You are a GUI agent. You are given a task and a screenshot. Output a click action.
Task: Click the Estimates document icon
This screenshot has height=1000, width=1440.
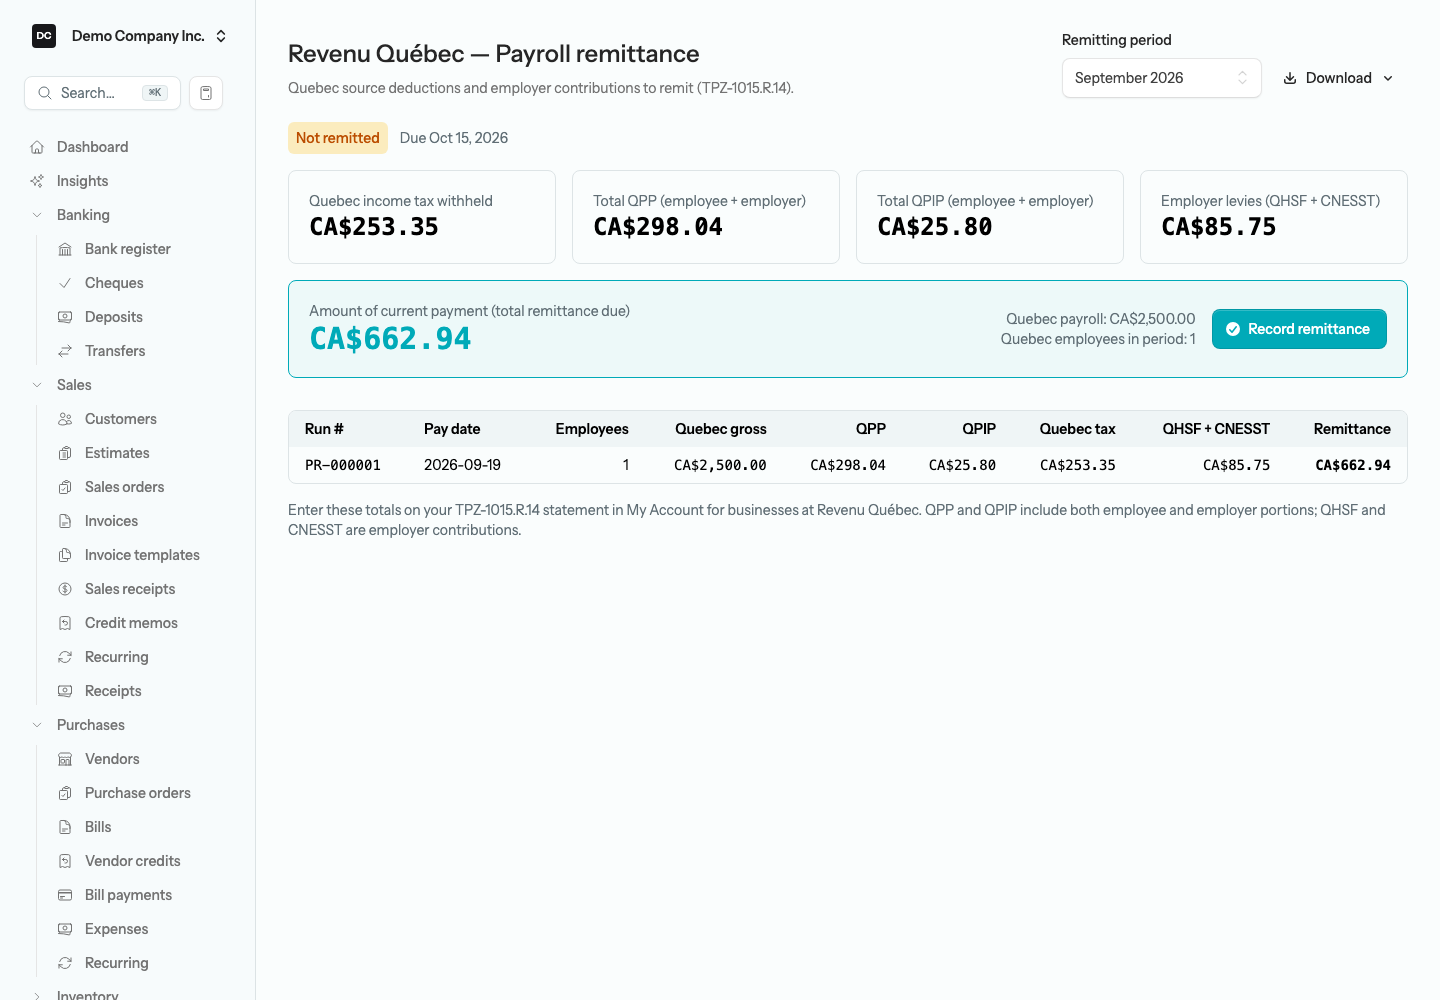(x=65, y=453)
